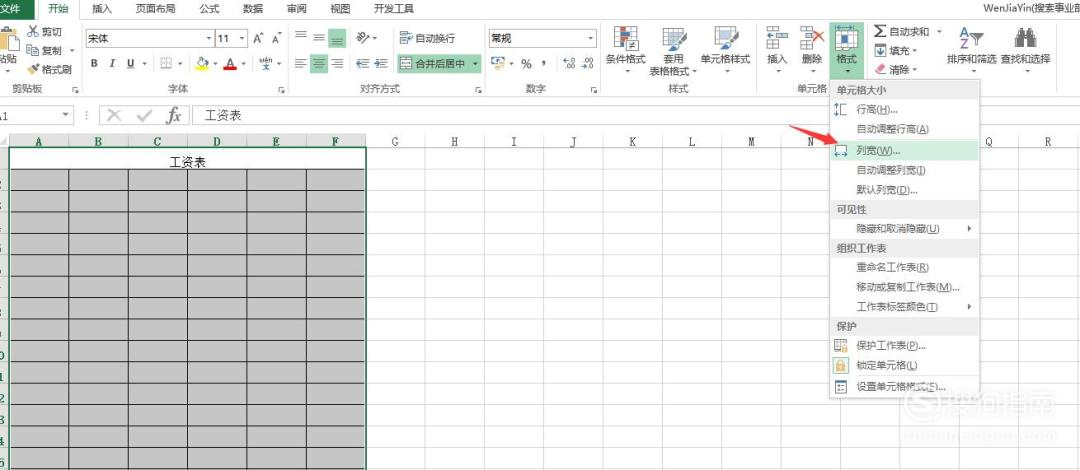Open the number format dropdown 常规
The height and width of the screenshot is (470, 1080).
tap(591, 39)
